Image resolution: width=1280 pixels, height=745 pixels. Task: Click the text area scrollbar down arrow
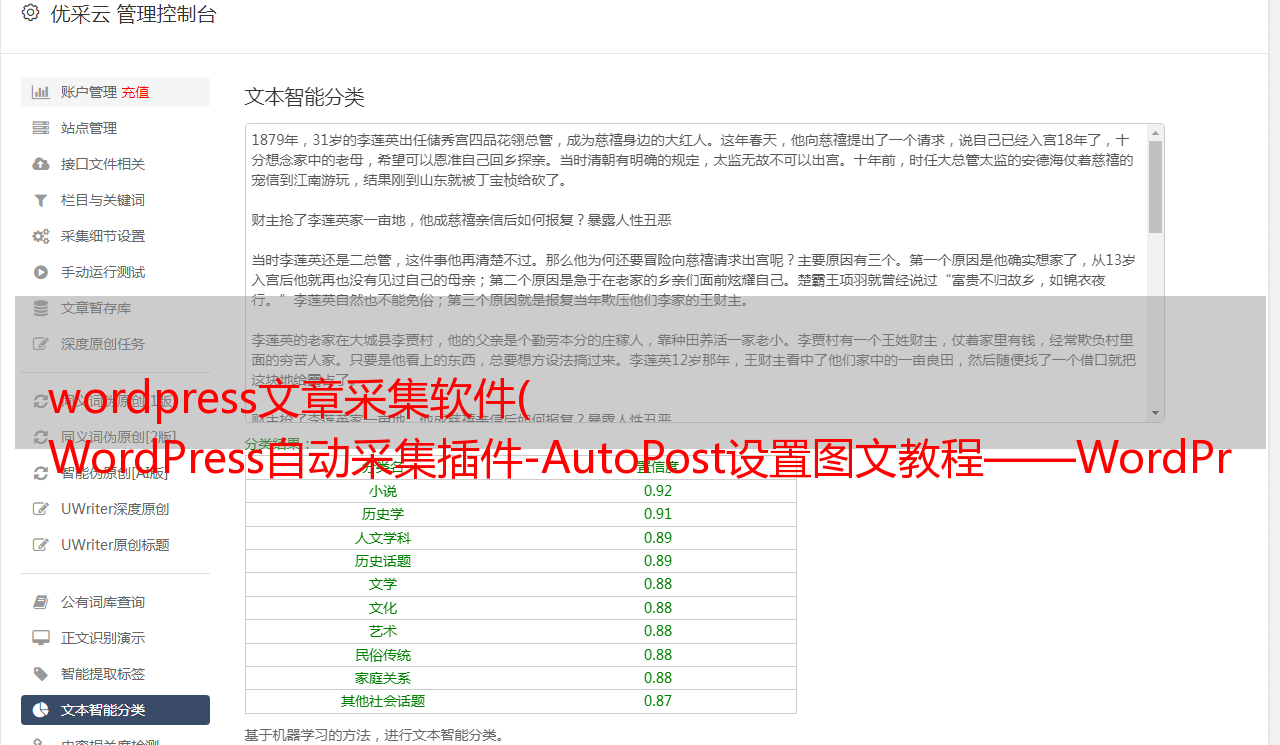click(x=1155, y=413)
